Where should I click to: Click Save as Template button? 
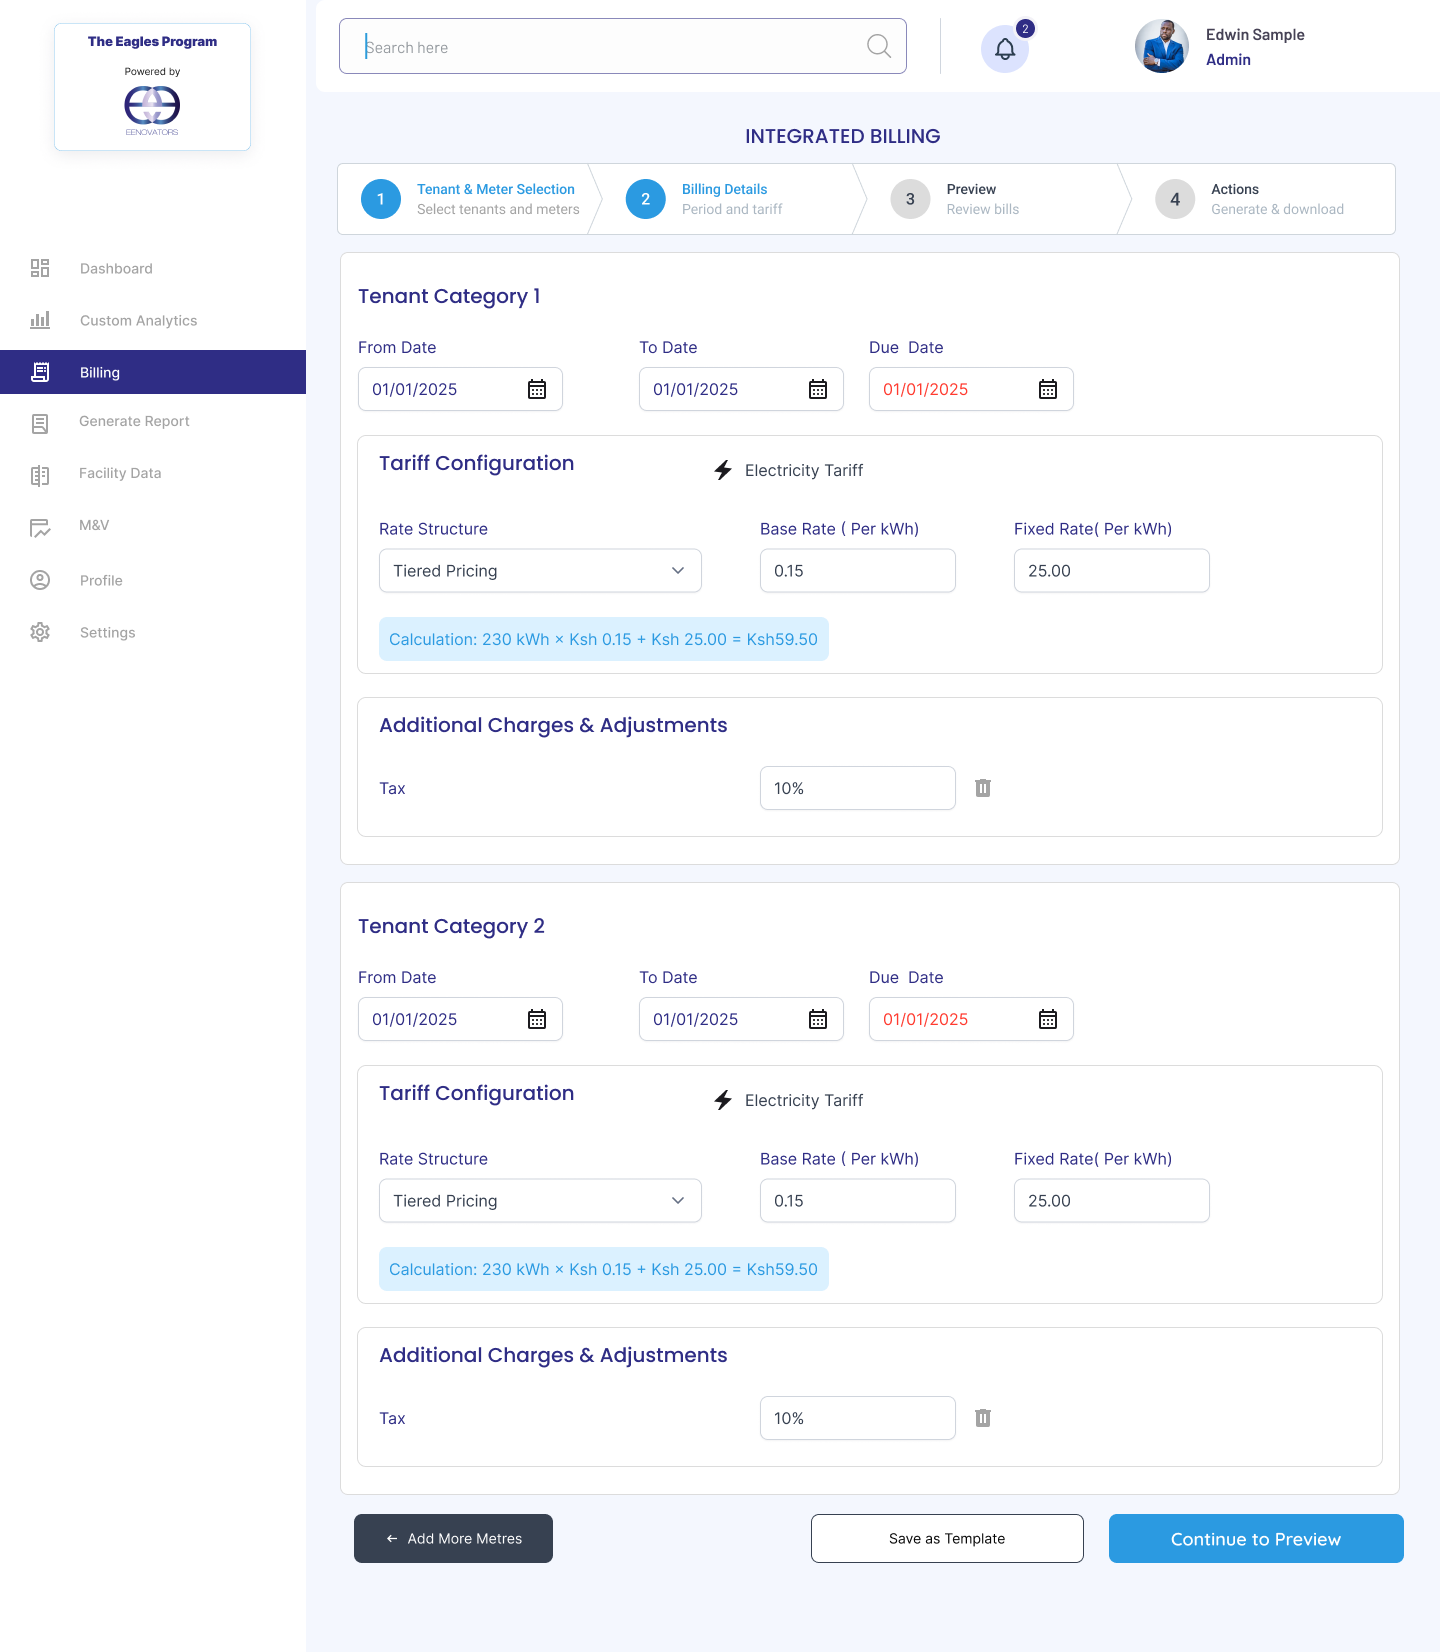(947, 1538)
